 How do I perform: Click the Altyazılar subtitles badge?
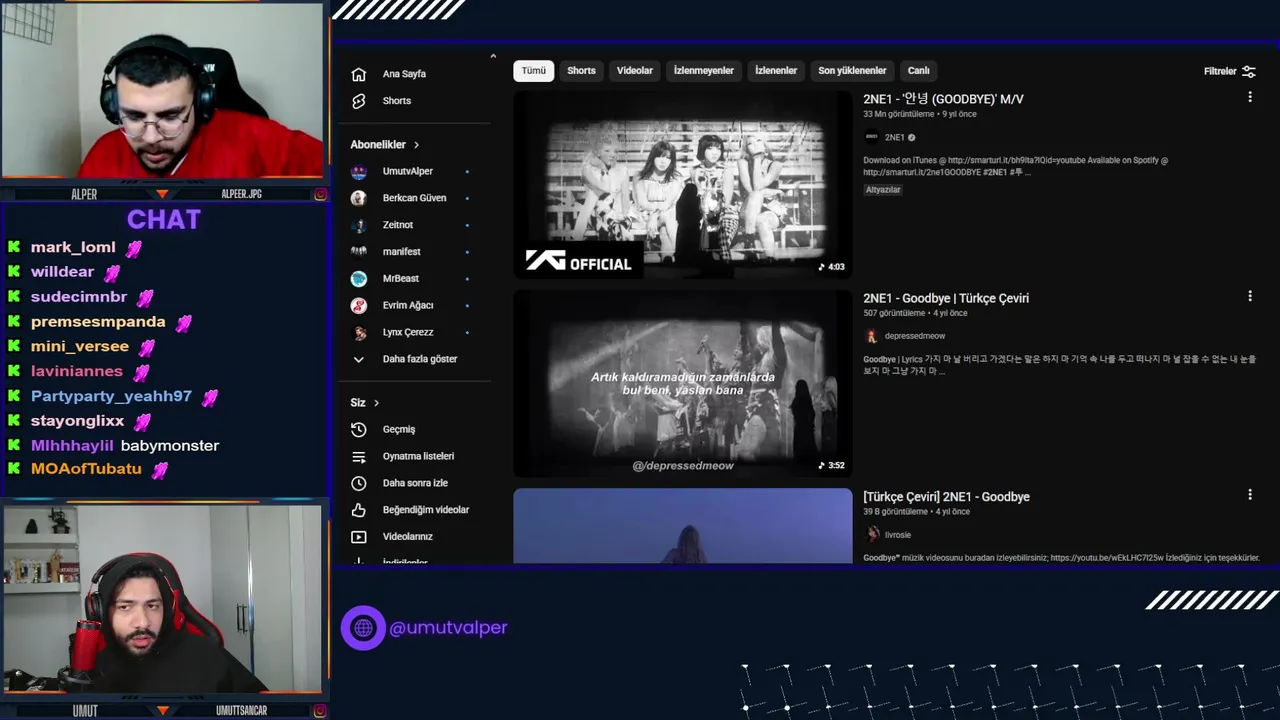883,190
